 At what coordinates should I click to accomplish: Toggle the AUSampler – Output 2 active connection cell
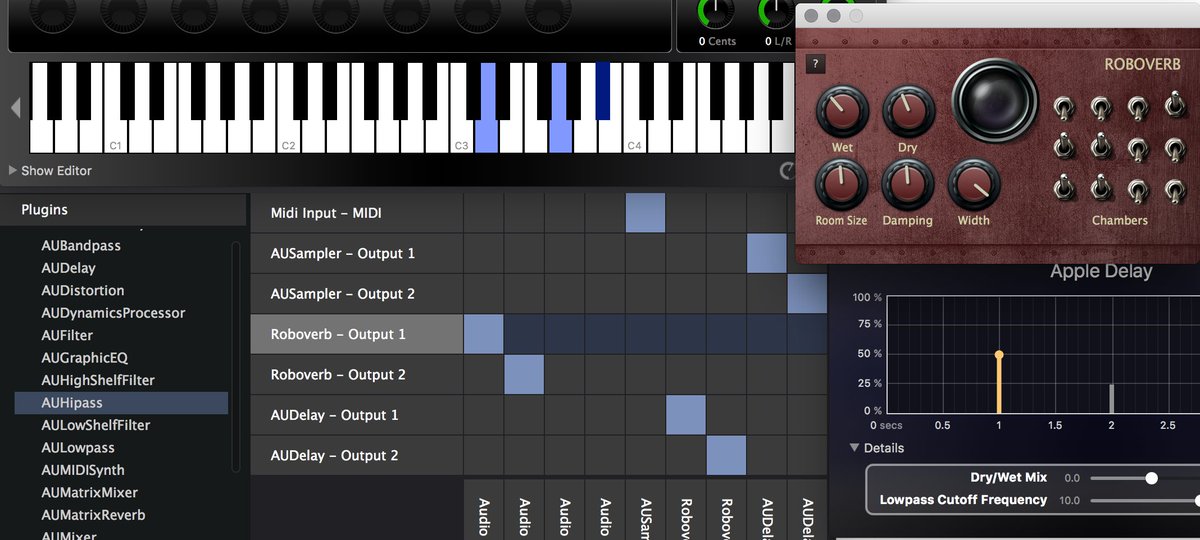807,294
